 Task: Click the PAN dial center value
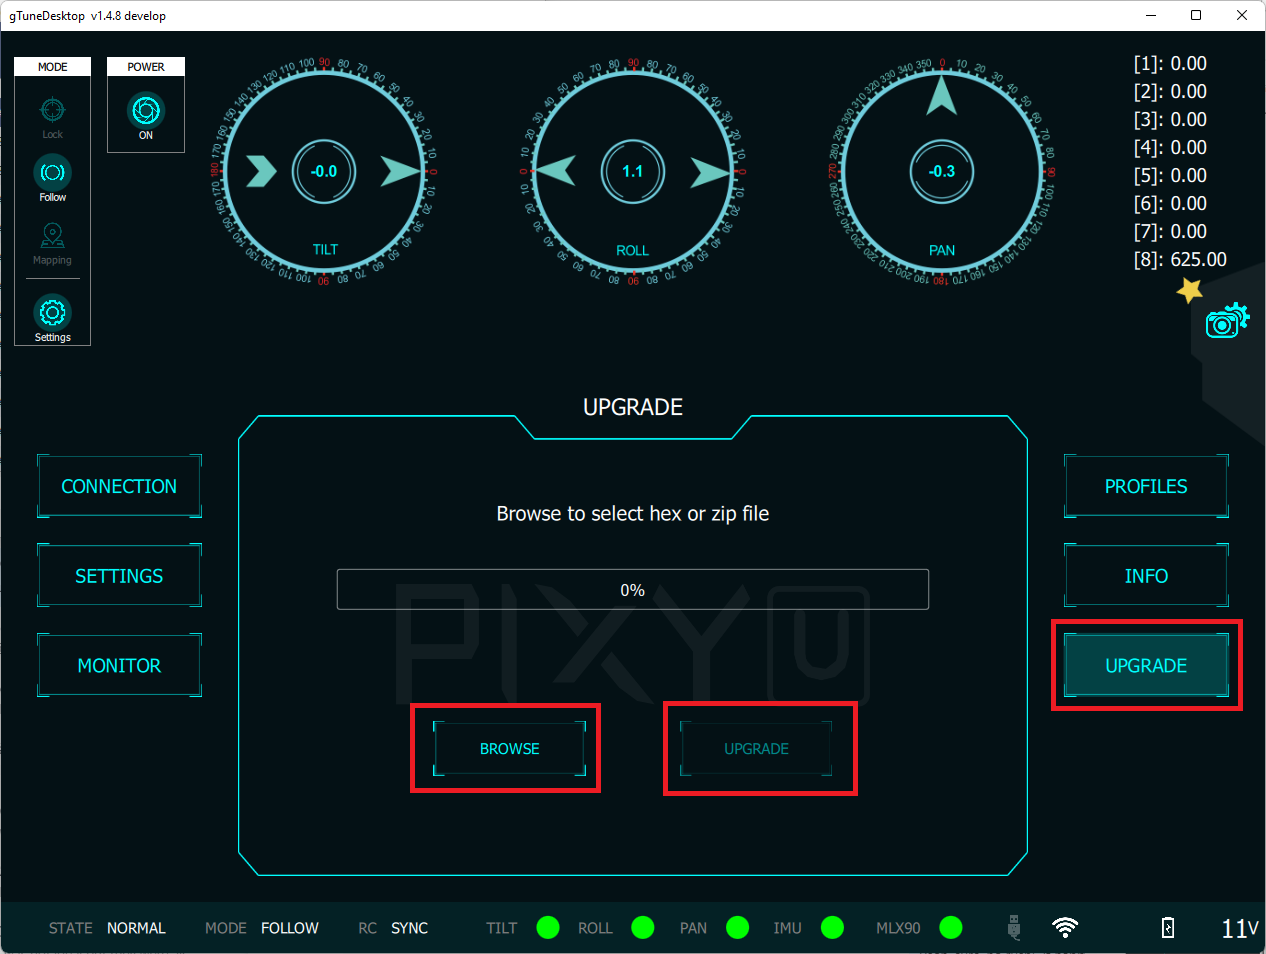coord(941,172)
